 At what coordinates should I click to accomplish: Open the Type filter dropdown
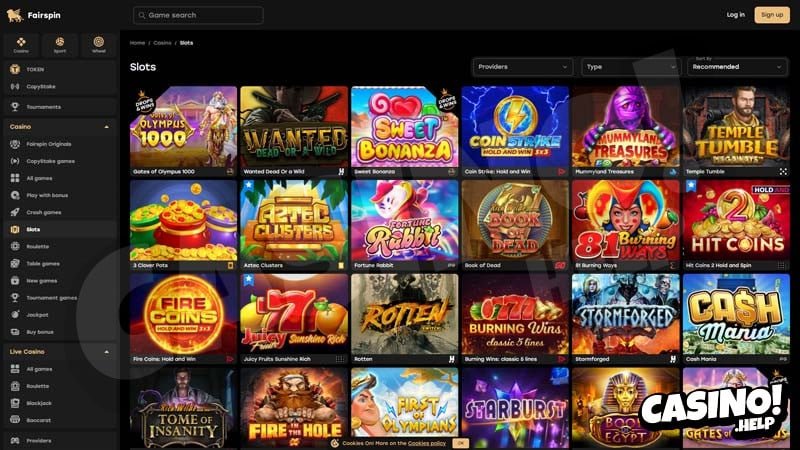point(631,67)
